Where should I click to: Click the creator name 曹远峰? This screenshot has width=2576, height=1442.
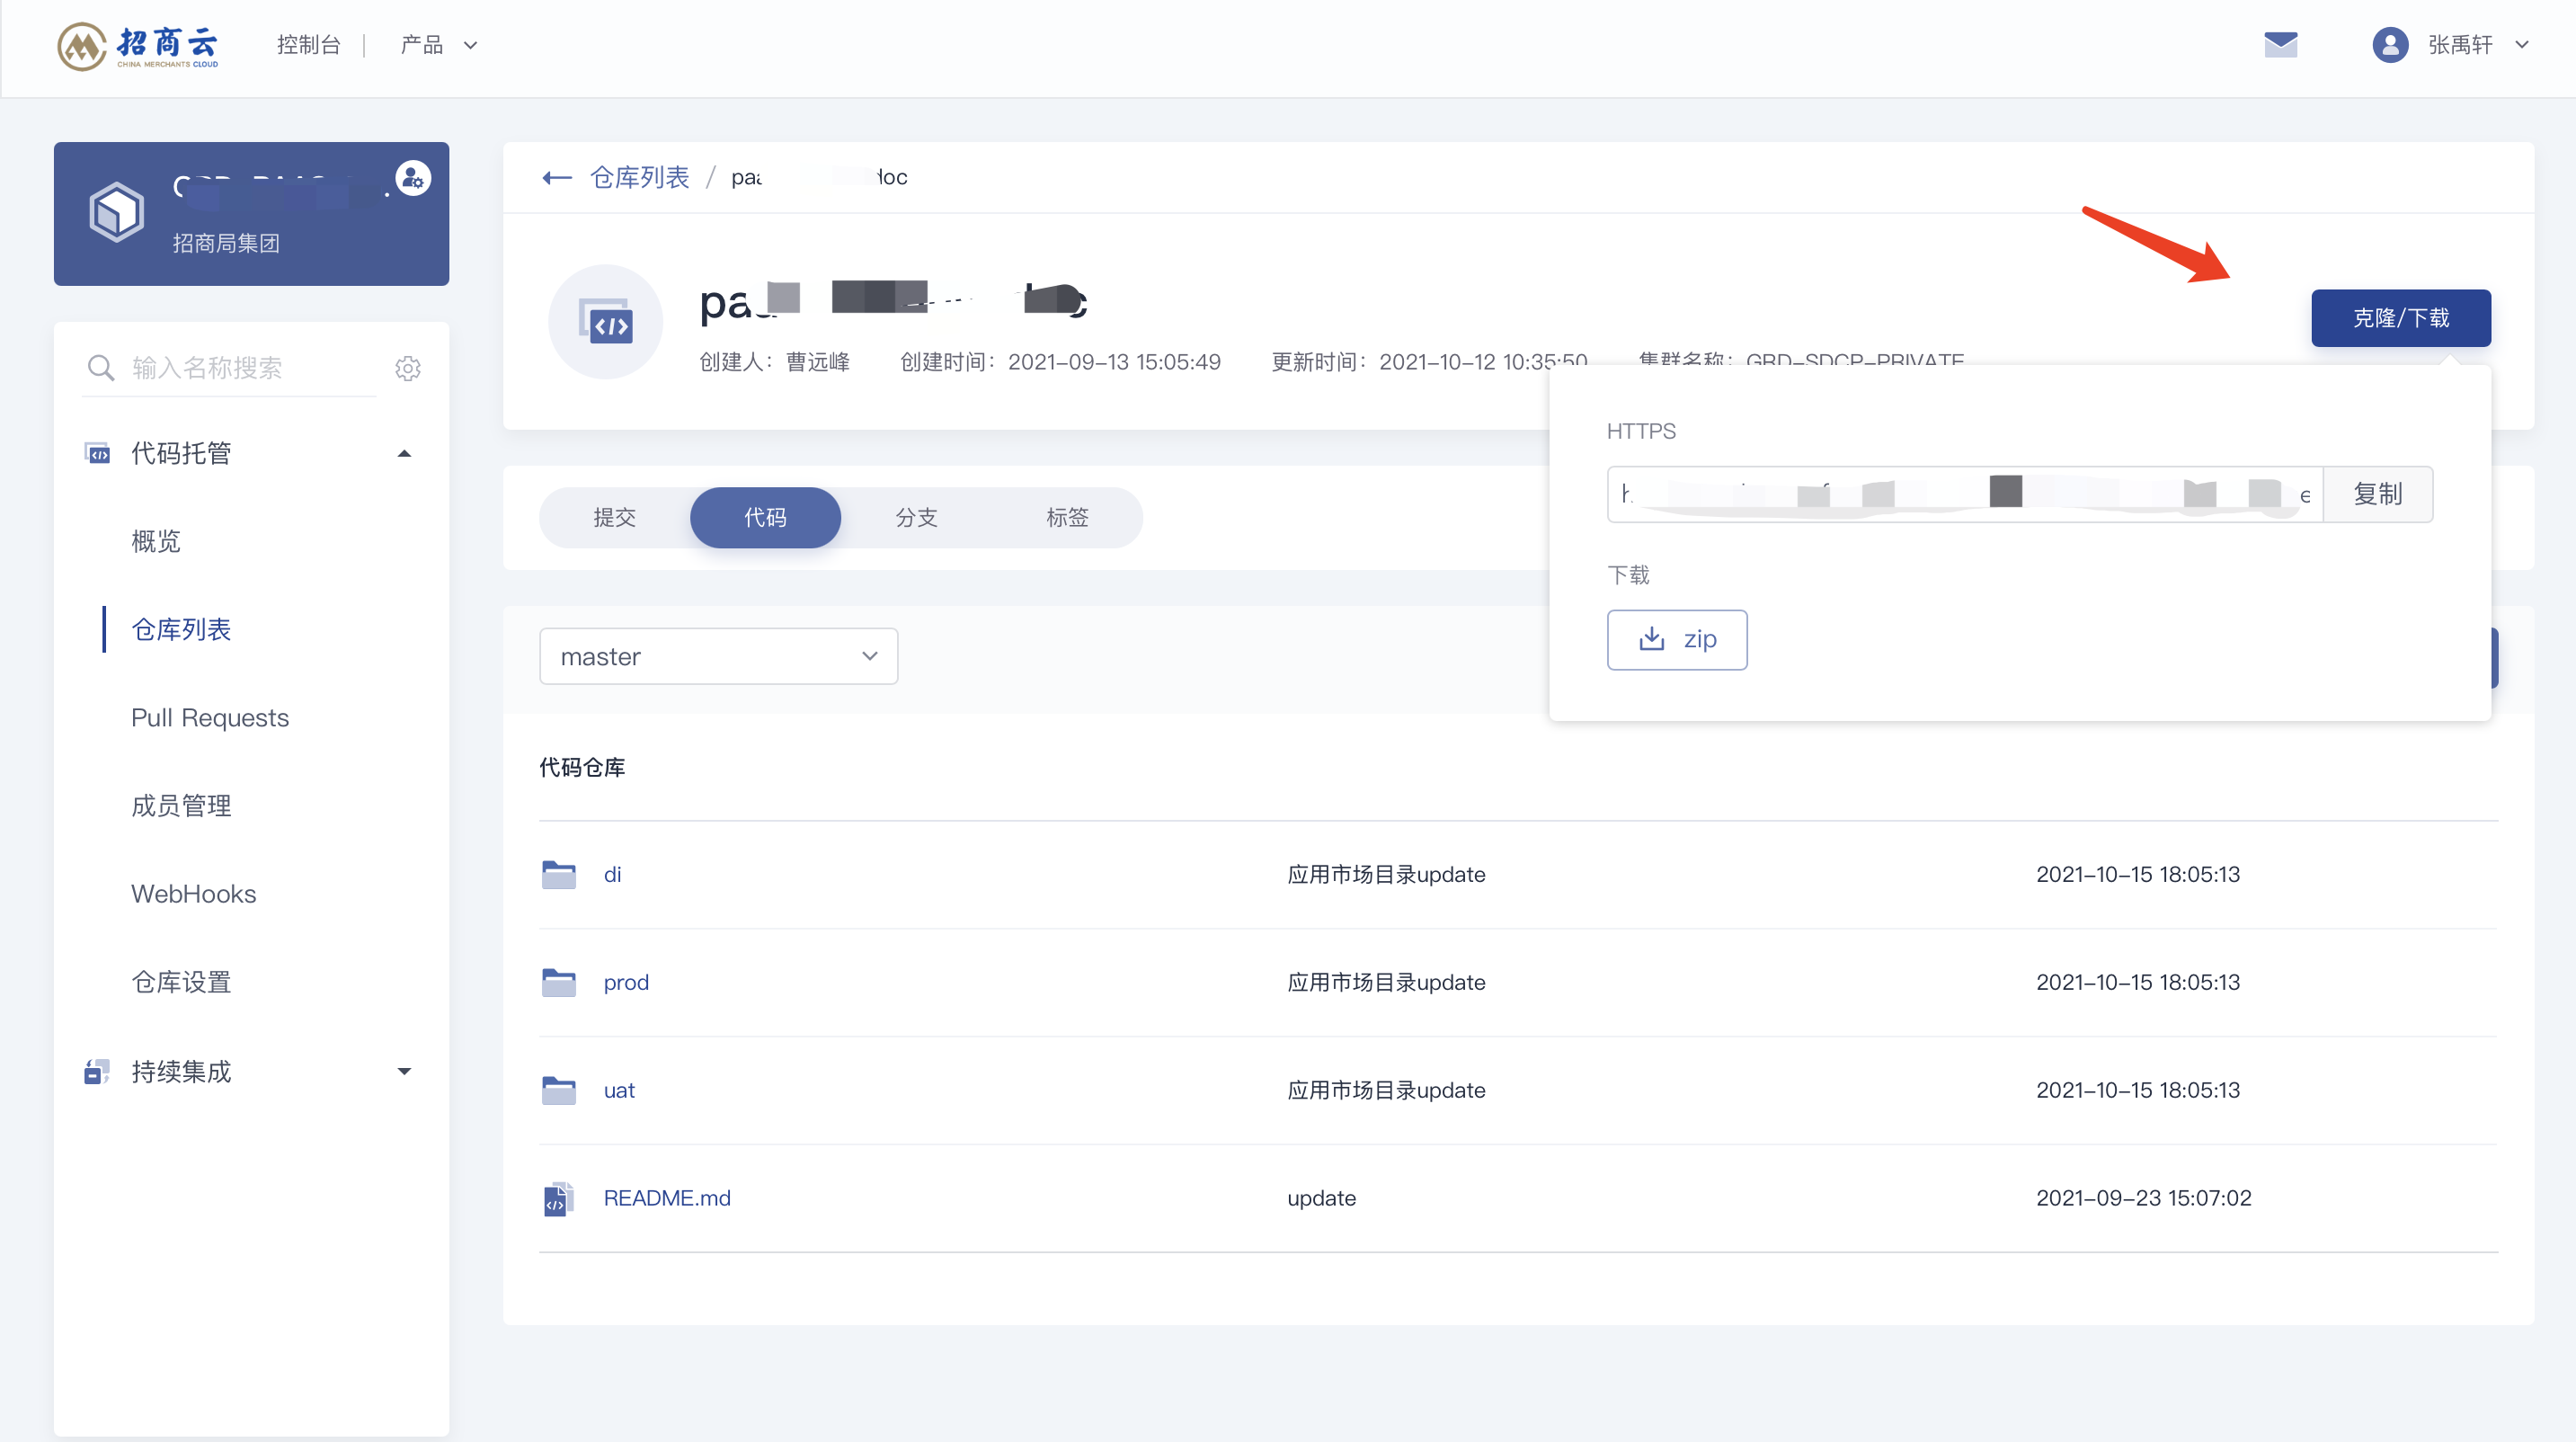pyautogui.click(x=818, y=362)
